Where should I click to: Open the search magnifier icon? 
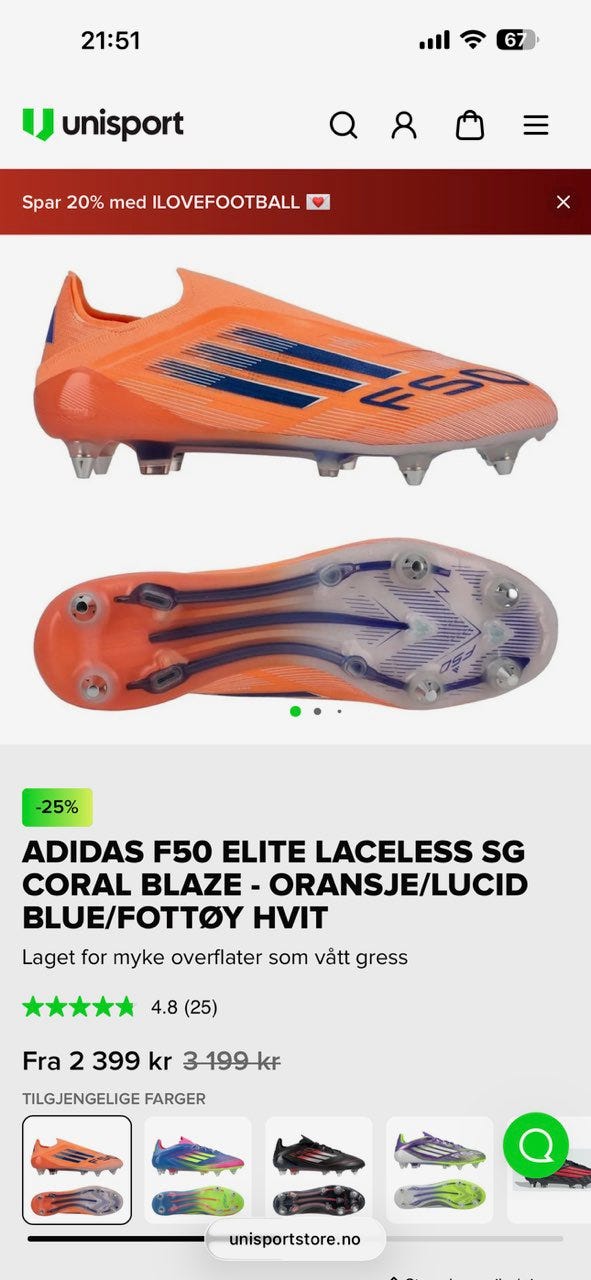click(343, 125)
